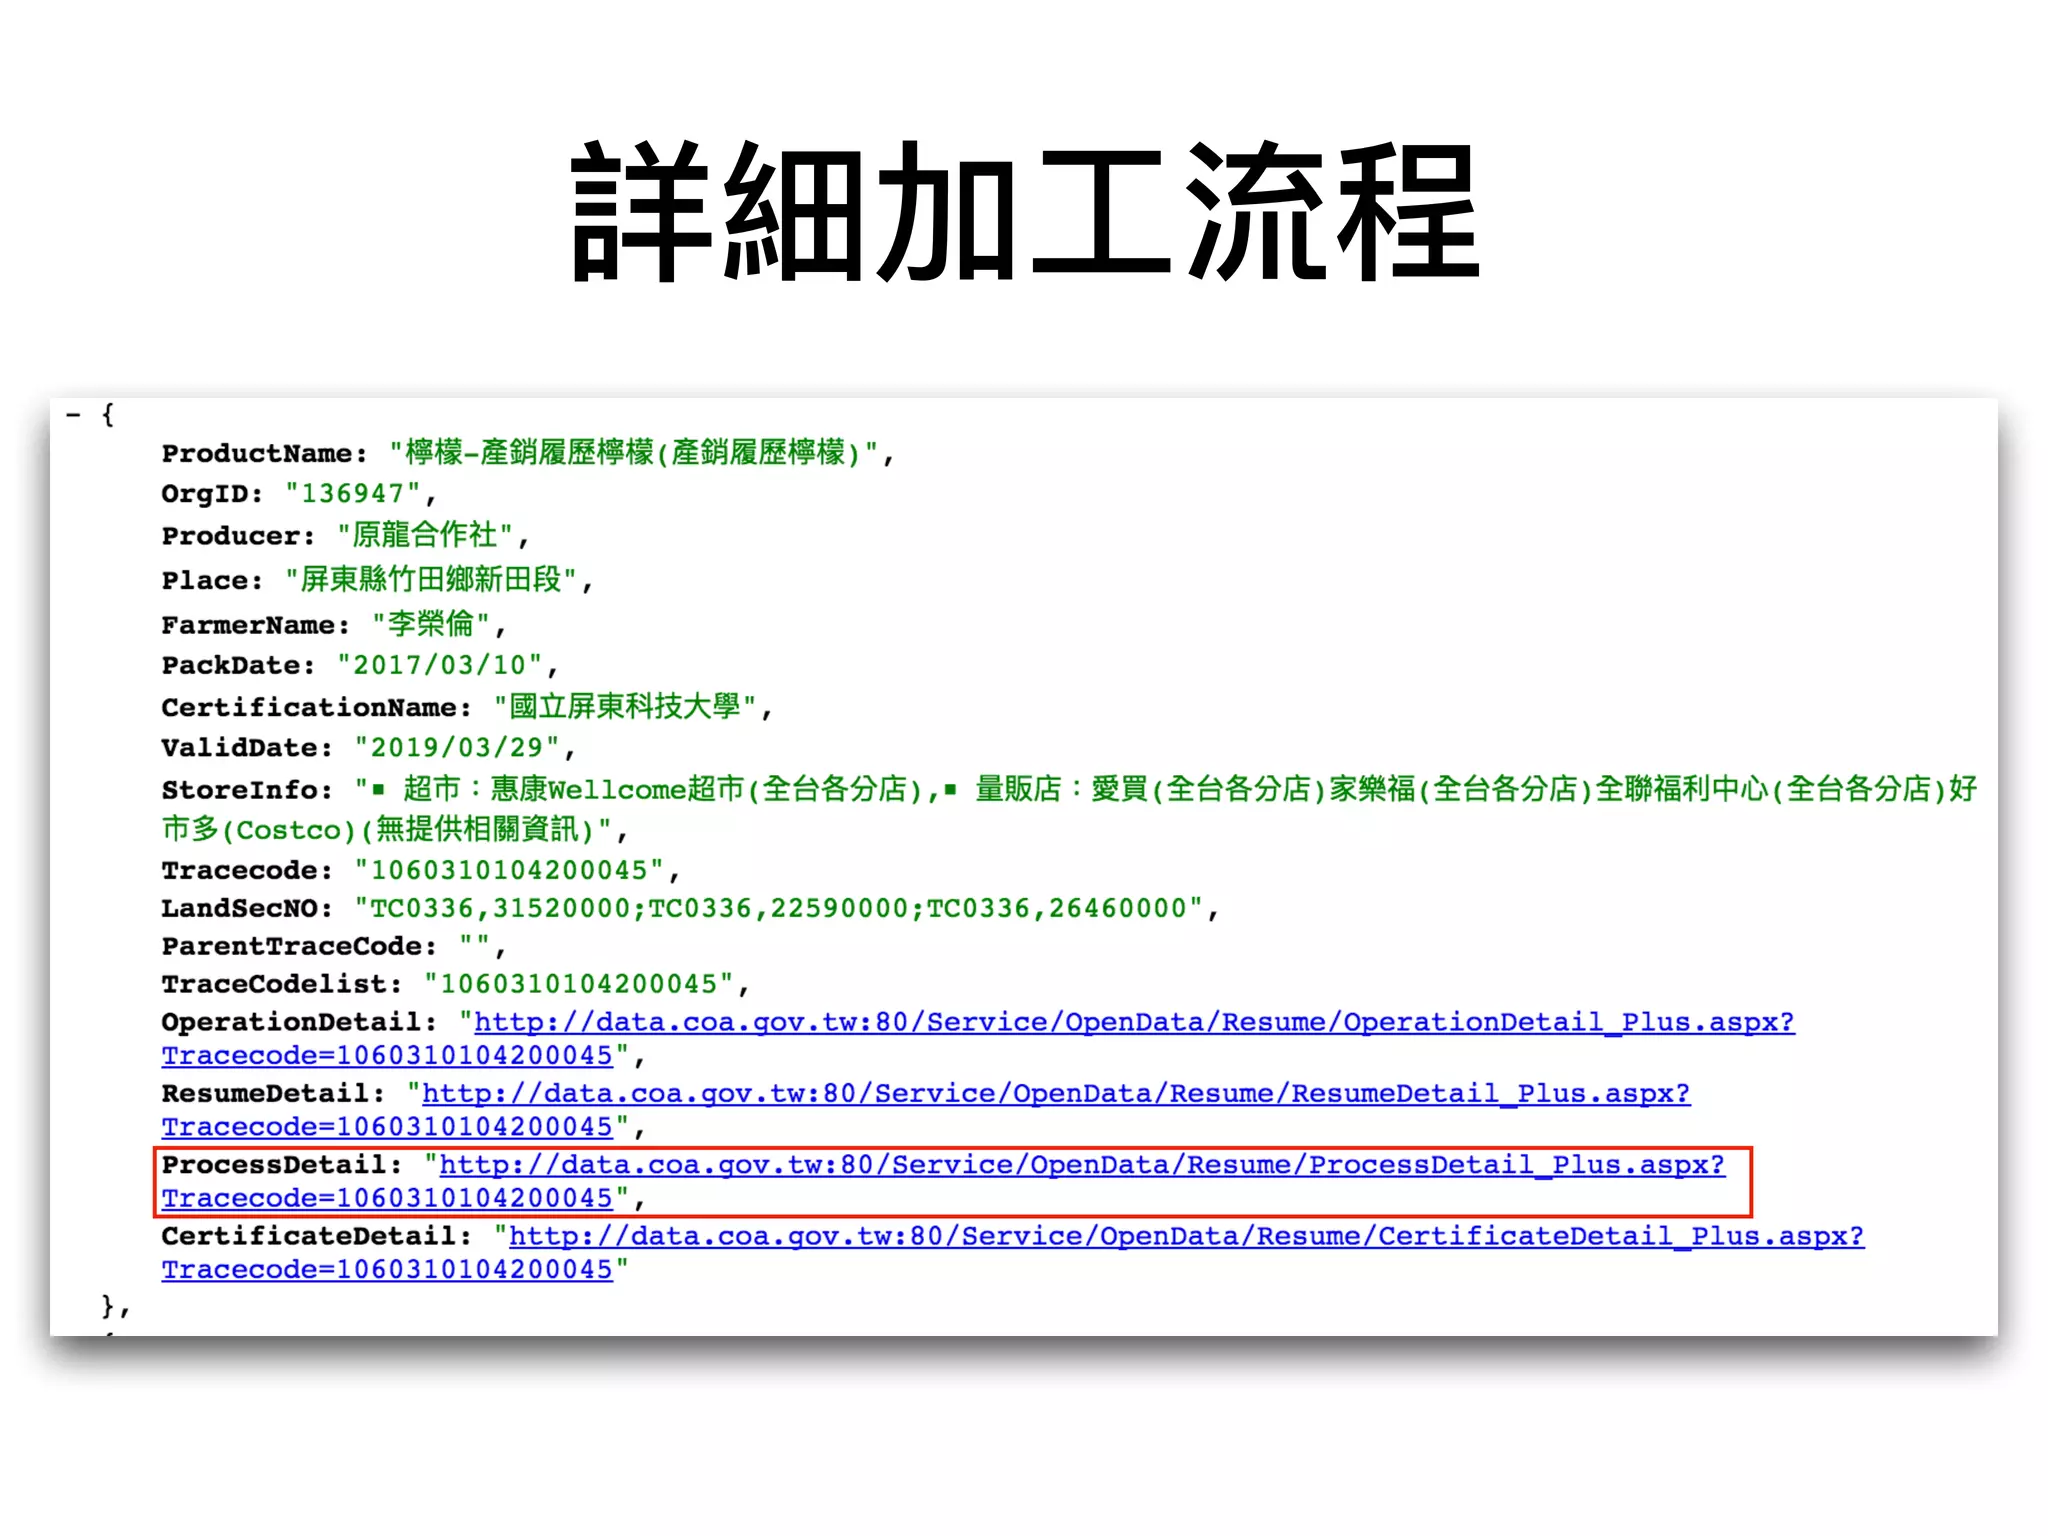Click the CertificateDetail Tracecode link continuation
The width and height of the screenshot is (2048, 1536).
pyautogui.click(x=387, y=1270)
